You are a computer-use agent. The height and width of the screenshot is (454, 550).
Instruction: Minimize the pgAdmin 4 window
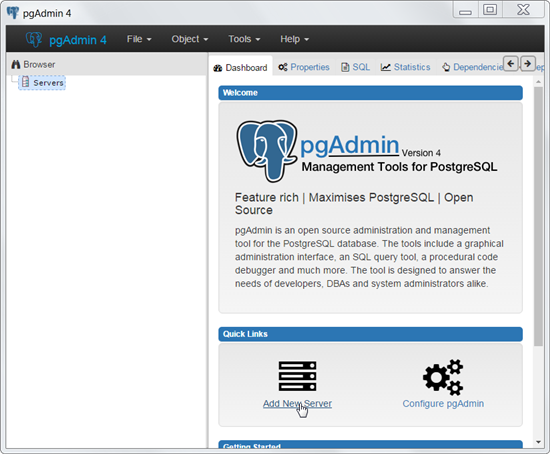pyautogui.click(x=465, y=10)
